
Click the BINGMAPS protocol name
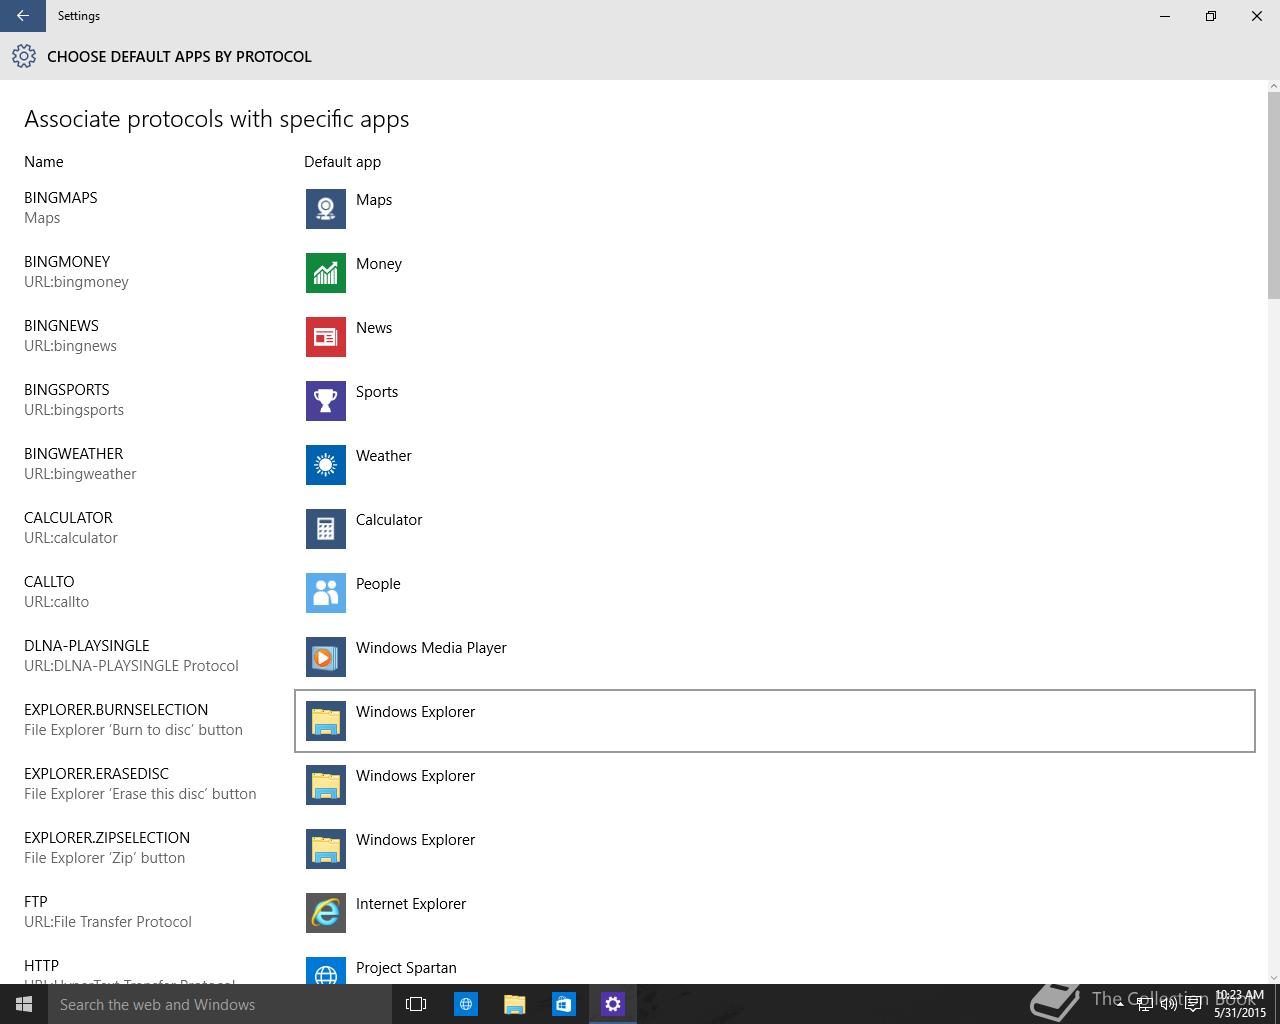click(x=61, y=197)
